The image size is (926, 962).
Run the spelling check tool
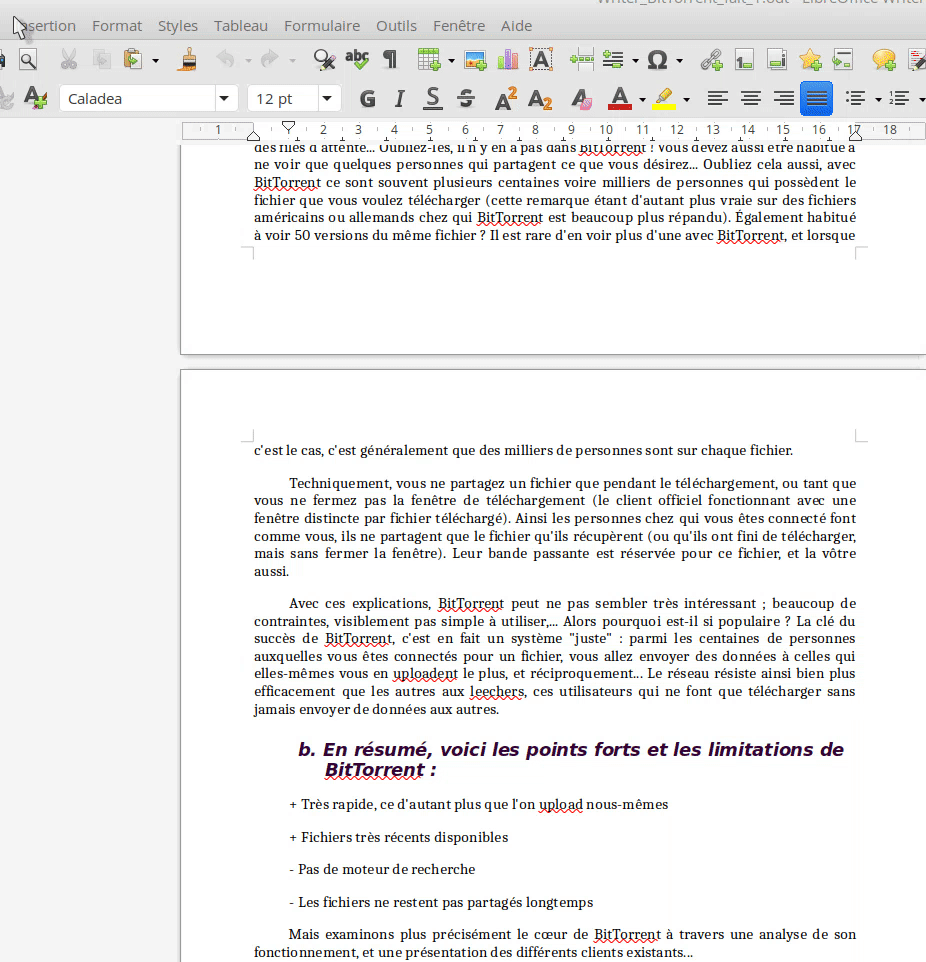(357, 60)
